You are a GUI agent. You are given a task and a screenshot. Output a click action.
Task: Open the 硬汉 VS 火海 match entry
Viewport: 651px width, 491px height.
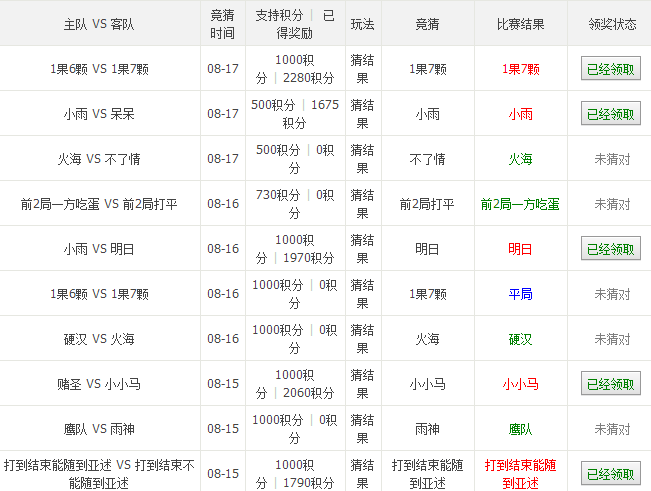coord(100,339)
